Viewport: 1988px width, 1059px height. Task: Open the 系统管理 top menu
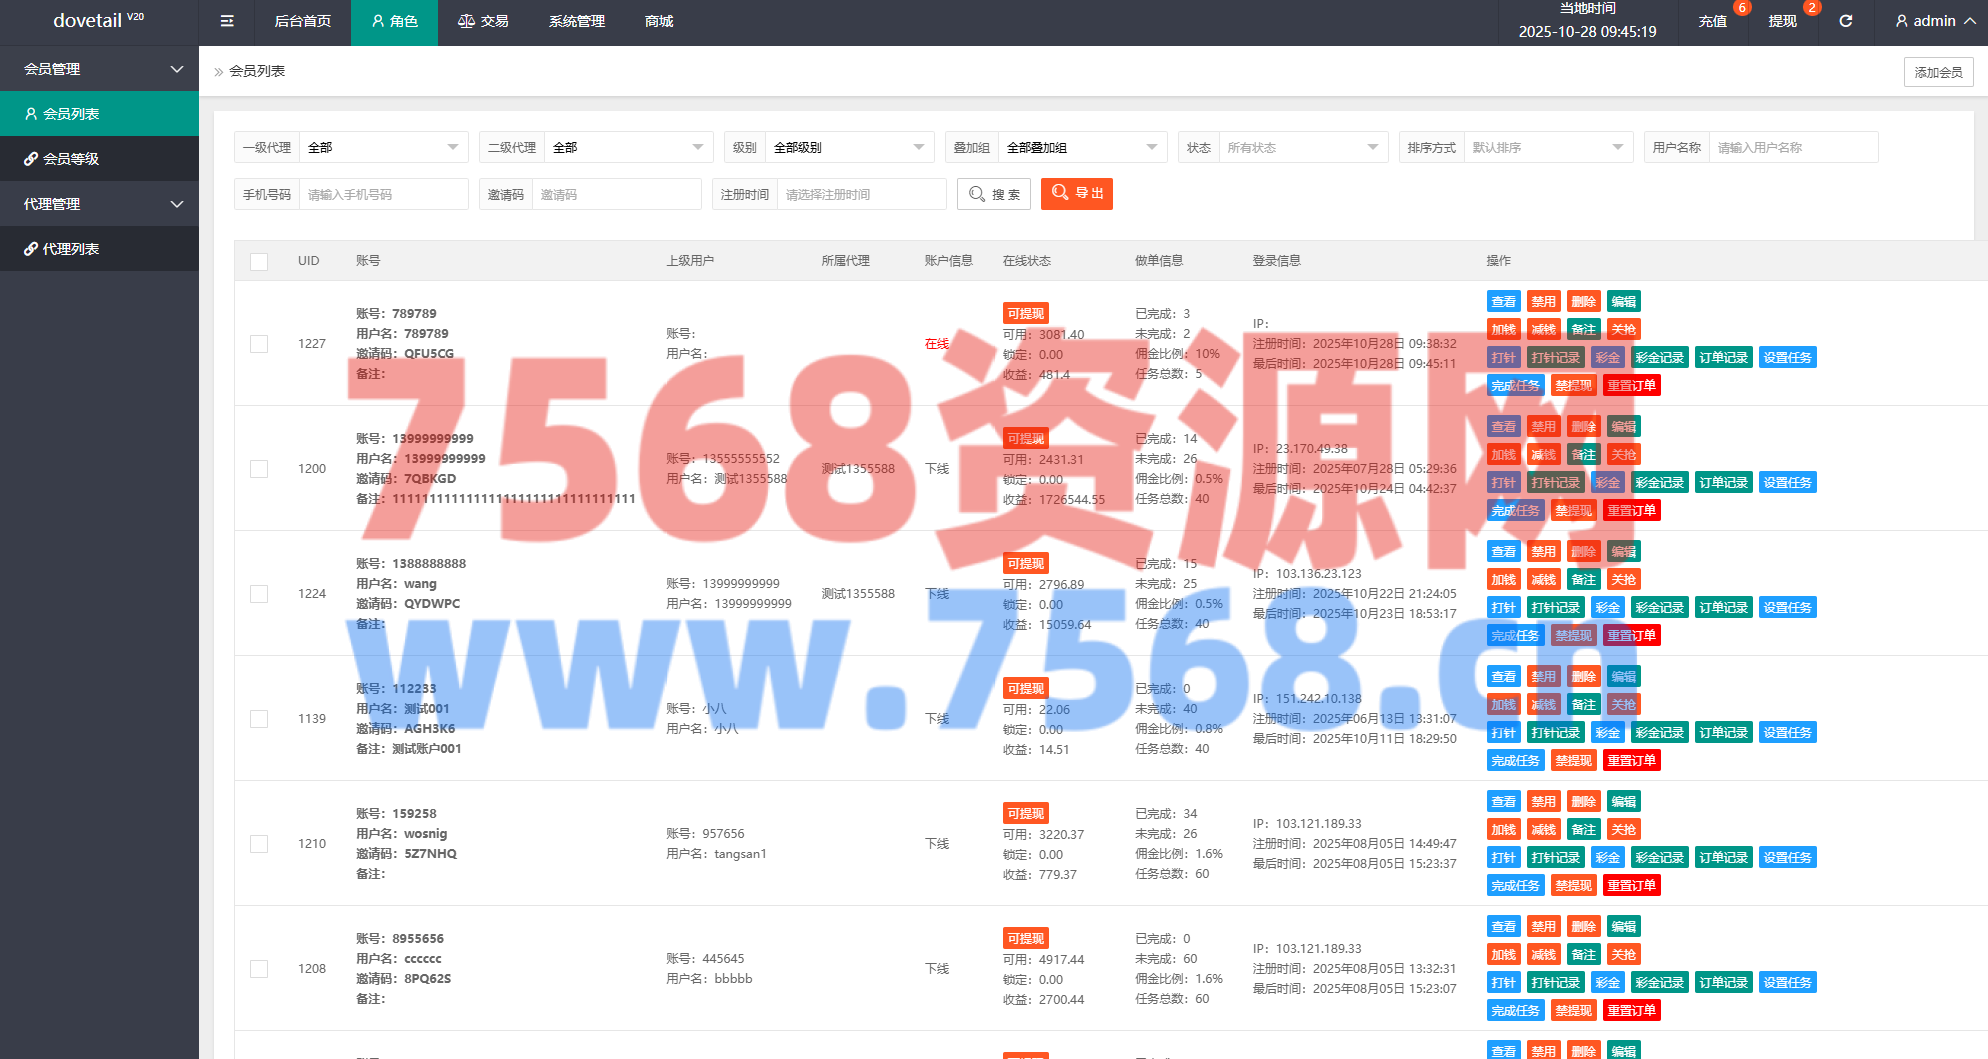pos(577,21)
